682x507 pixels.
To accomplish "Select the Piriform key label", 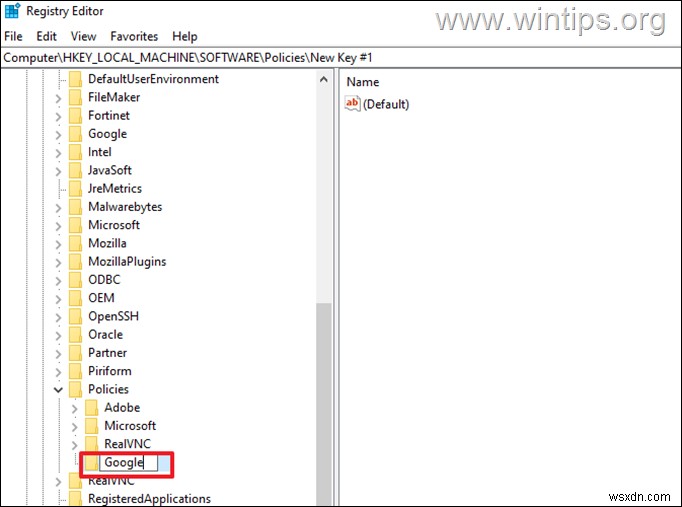I will (110, 371).
